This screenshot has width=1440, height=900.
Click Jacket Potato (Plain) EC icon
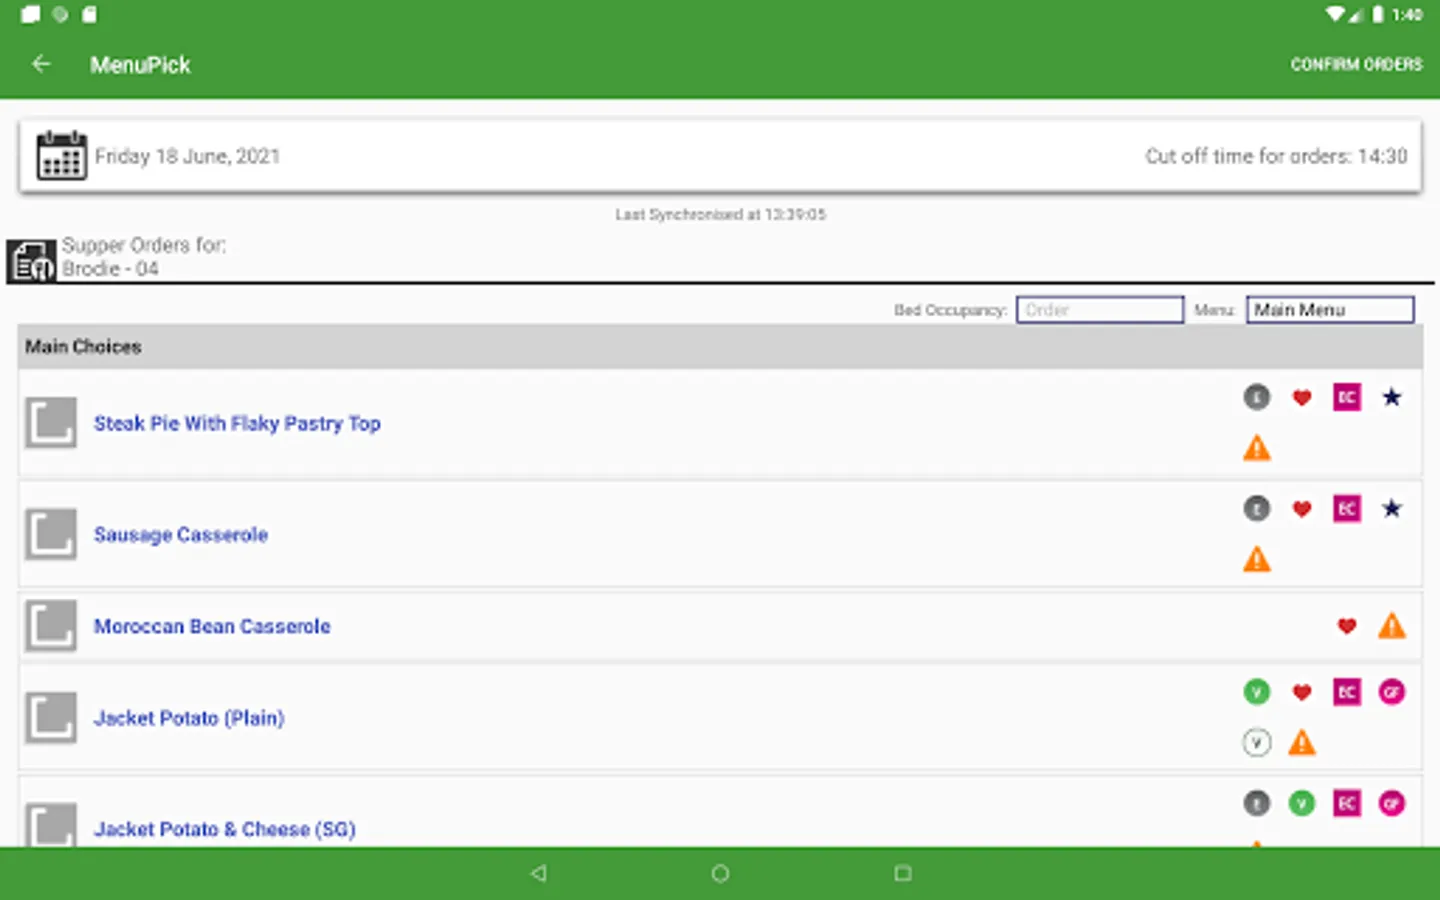(x=1347, y=691)
